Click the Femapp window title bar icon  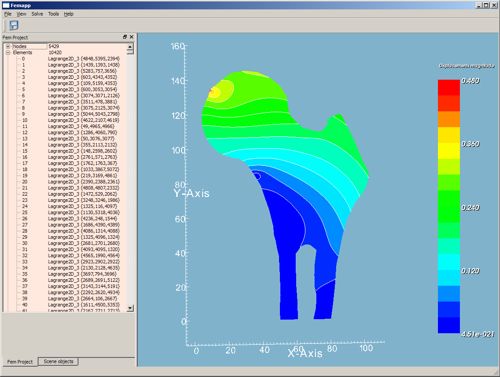click(6, 5)
